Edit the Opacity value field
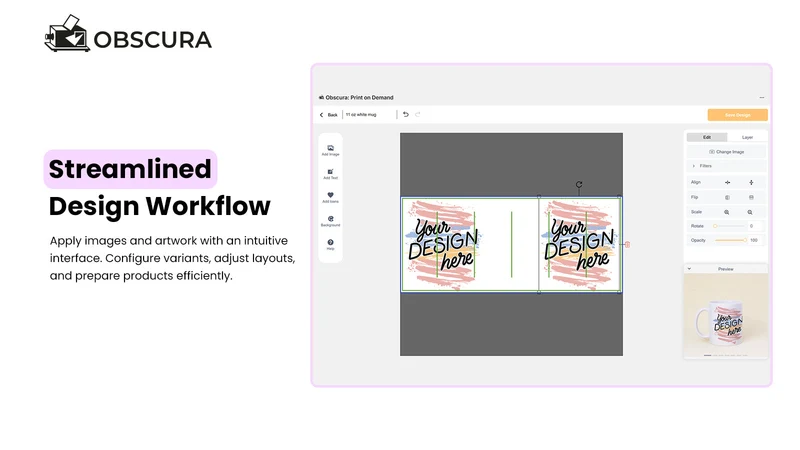 pos(755,240)
